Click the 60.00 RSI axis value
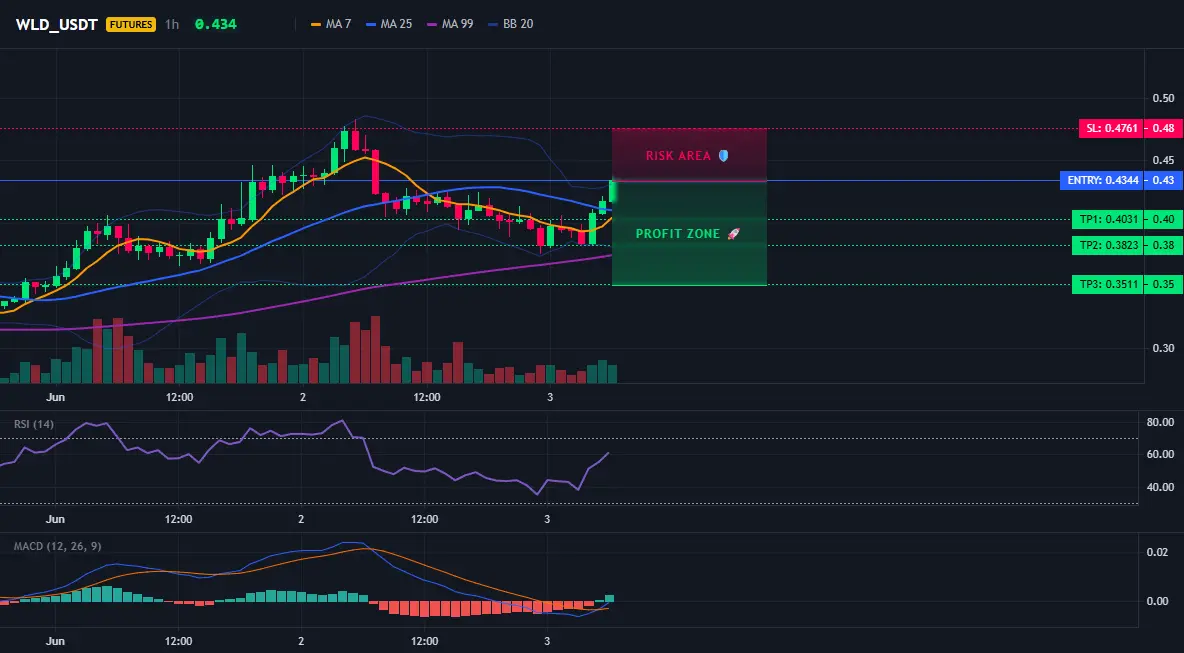1184x653 pixels. click(x=1160, y=454)
